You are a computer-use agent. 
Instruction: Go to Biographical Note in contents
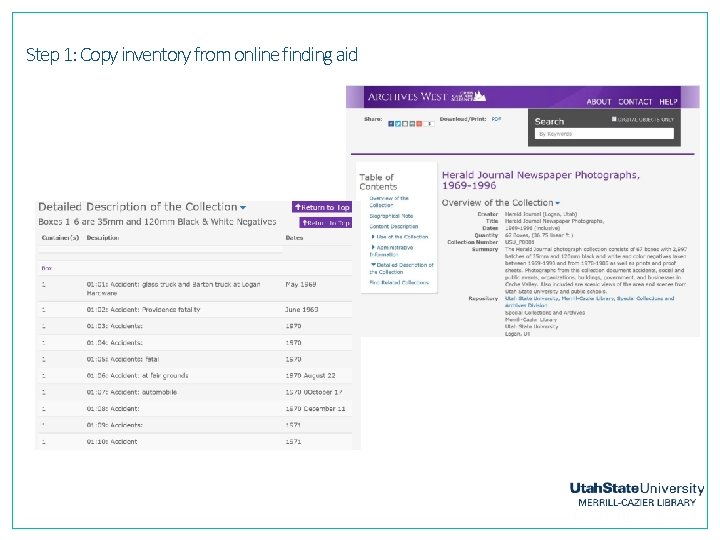pos(391,216)
